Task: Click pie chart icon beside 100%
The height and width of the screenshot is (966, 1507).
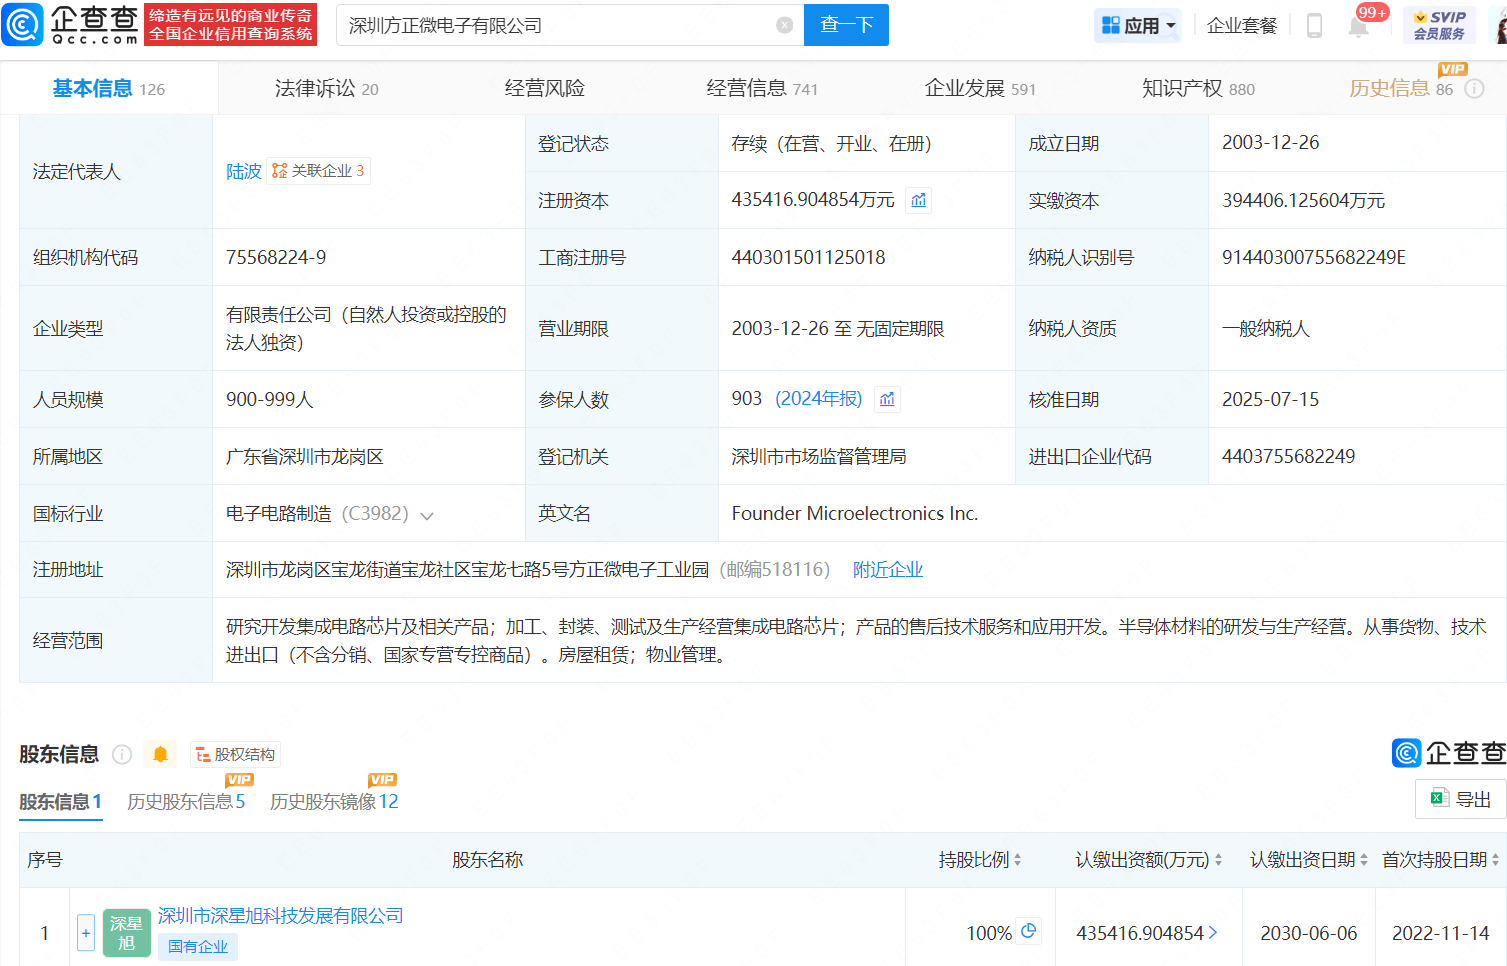Action: [x=1028, y=930]
